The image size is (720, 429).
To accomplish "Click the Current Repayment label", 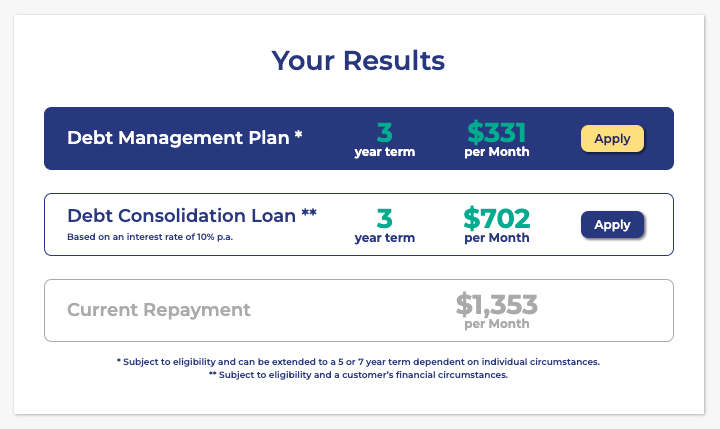I will point(158,310).
